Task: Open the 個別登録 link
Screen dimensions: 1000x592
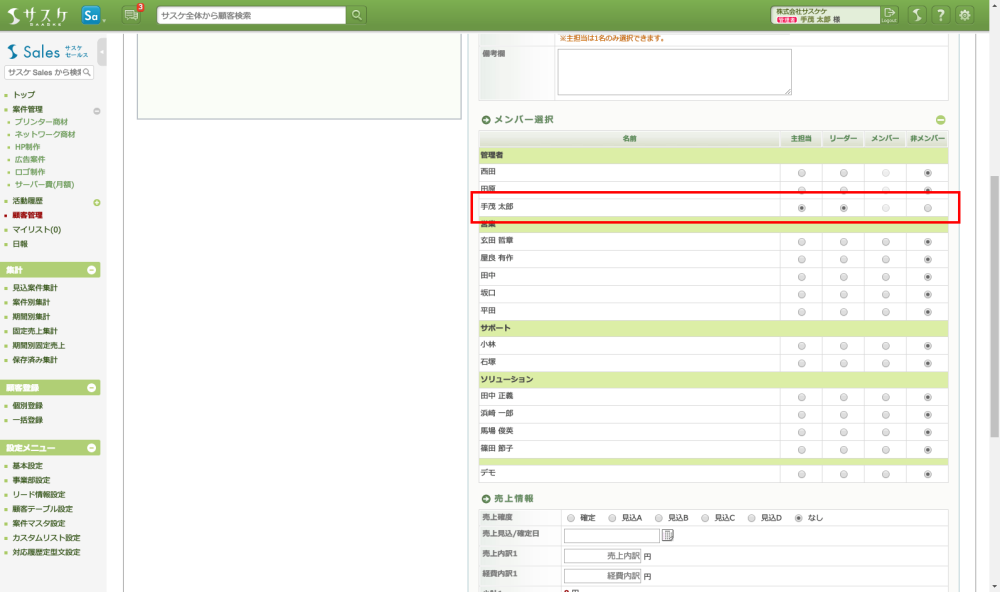Action: click(x=28, y=406)
